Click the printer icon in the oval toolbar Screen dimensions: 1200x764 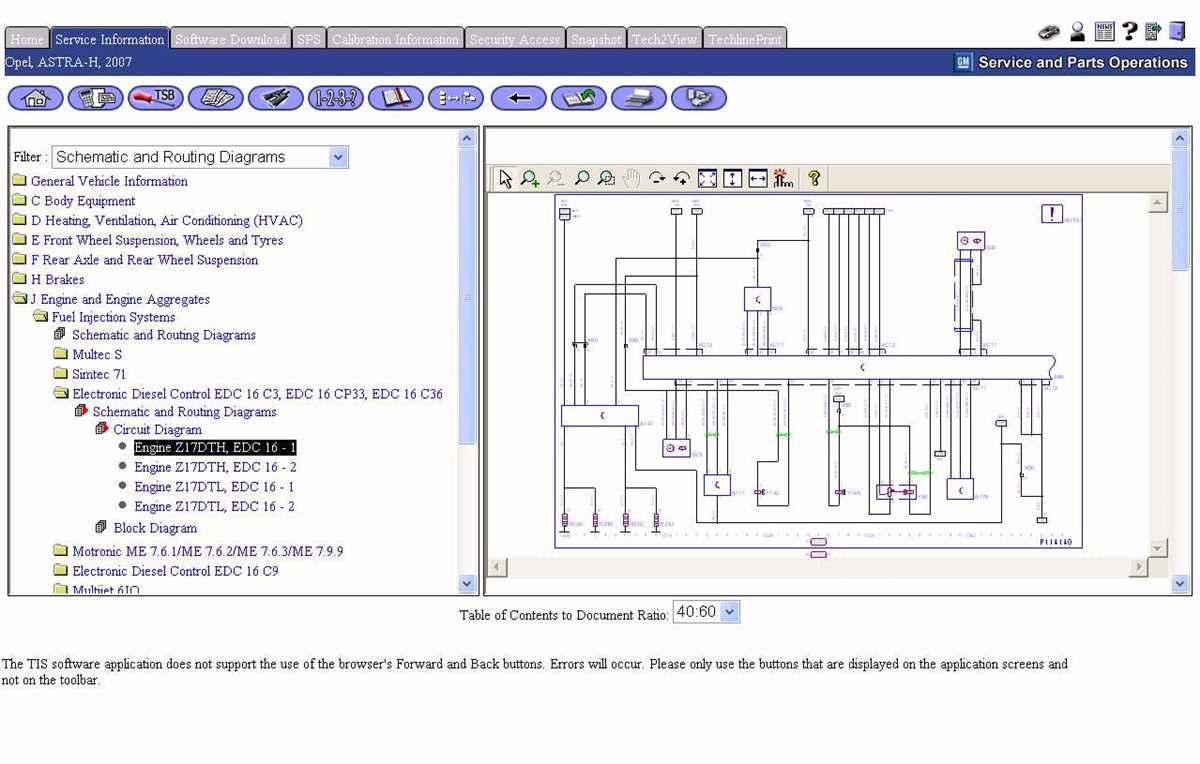638,97
